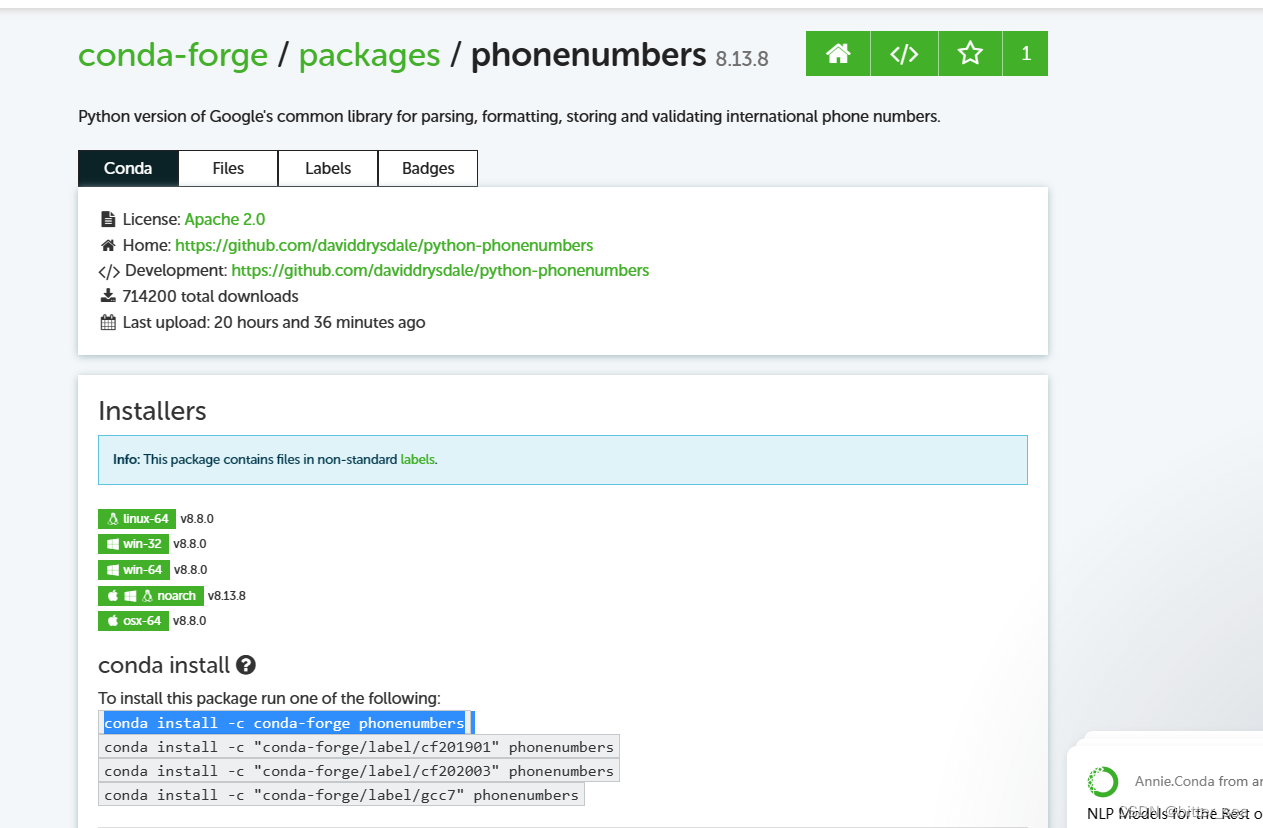Click the osx-64 installer badge

133,620
